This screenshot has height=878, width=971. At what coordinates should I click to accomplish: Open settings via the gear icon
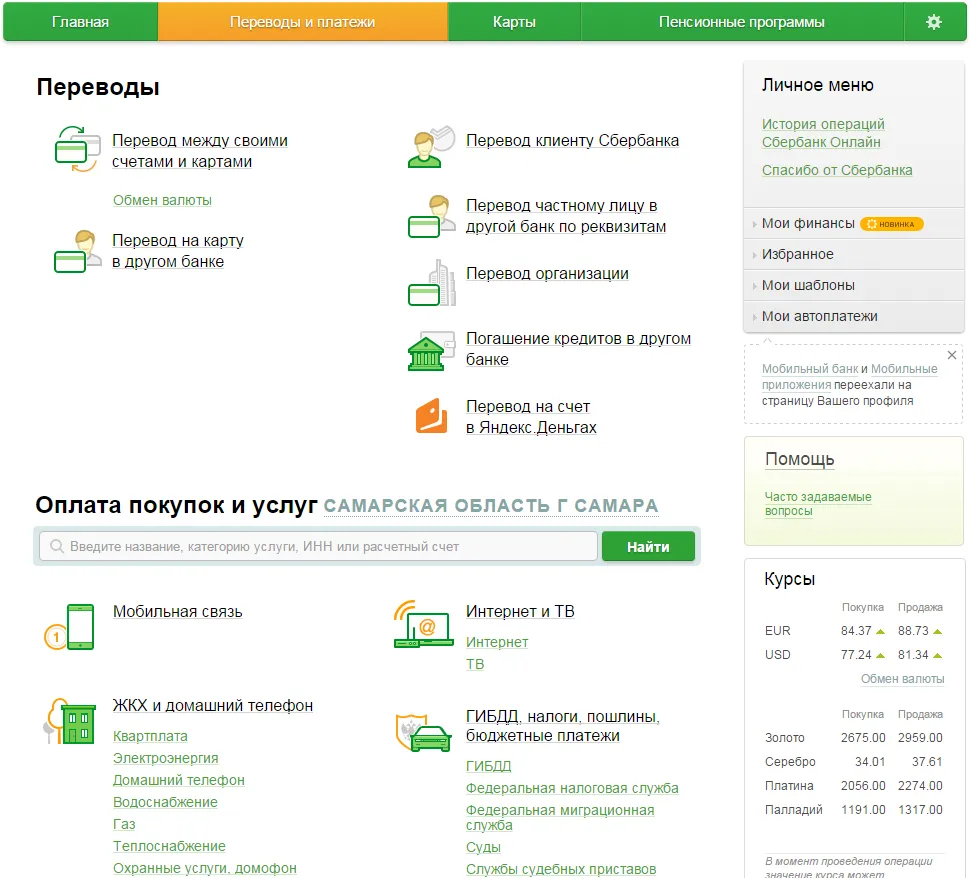933,22
